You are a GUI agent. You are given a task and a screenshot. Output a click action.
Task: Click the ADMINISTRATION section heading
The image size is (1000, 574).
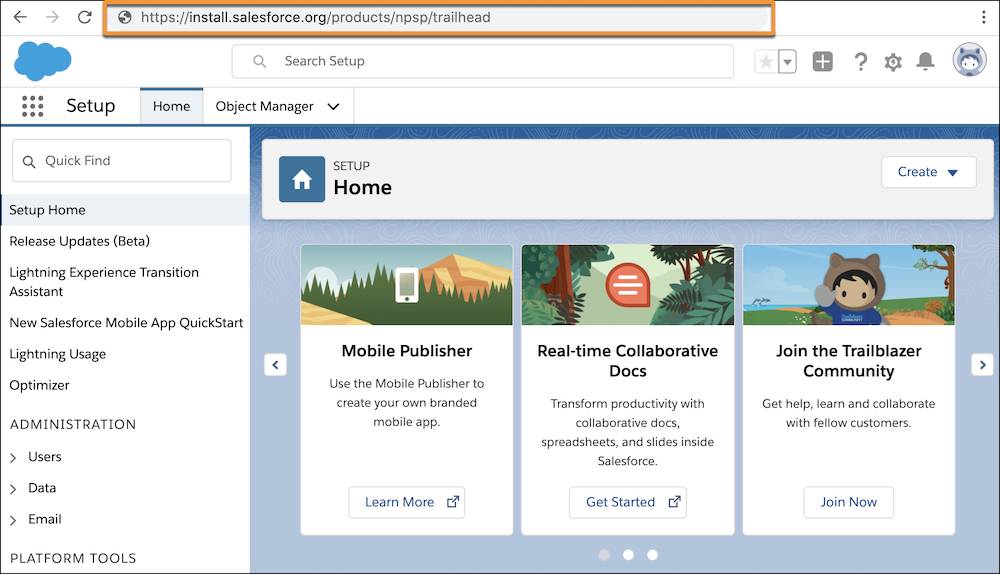pos(73,425)
